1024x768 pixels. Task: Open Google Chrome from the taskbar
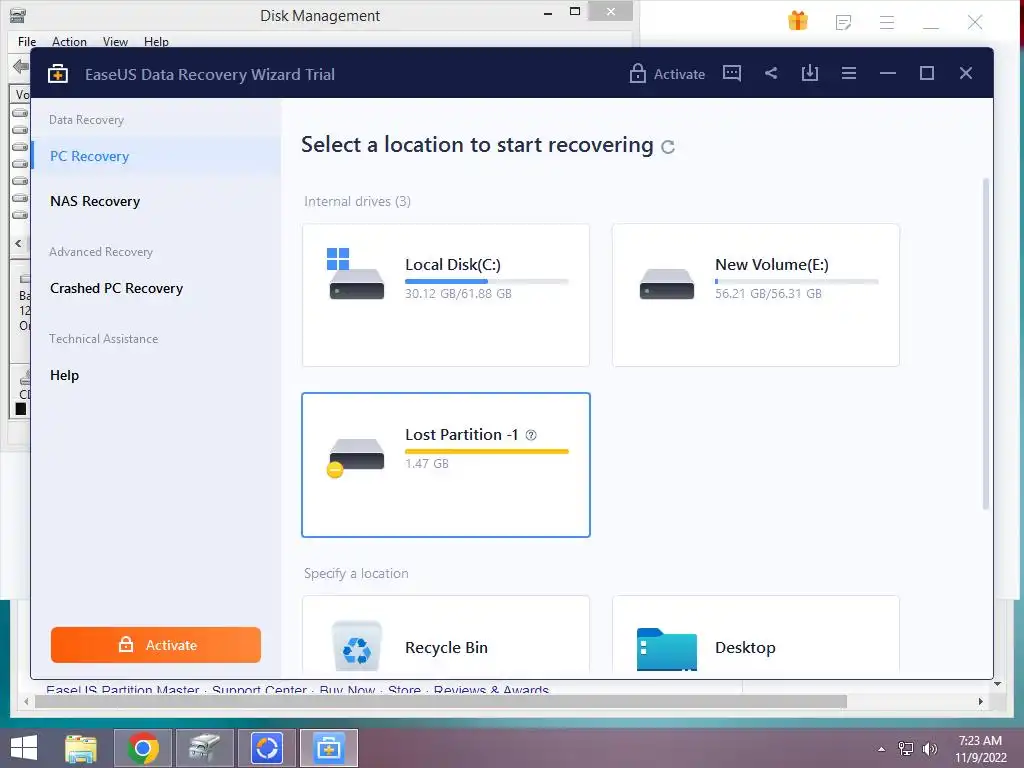pyautogui.click(x=143, y=748)
